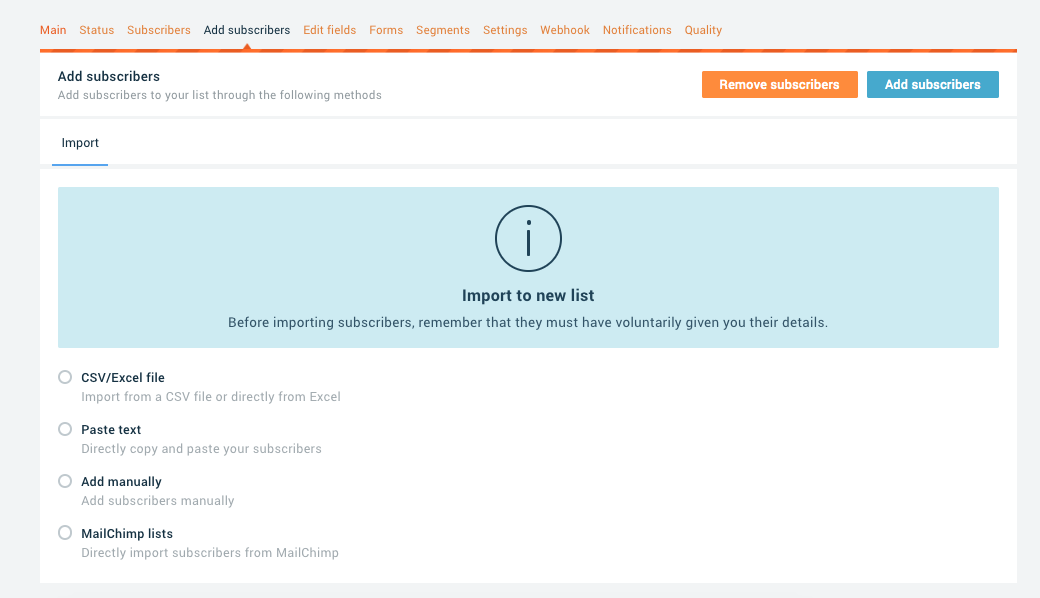Switch to the Quality tab
This screenshot has width=1040, height=598.
pyautogui.click(x=703, y=30)
